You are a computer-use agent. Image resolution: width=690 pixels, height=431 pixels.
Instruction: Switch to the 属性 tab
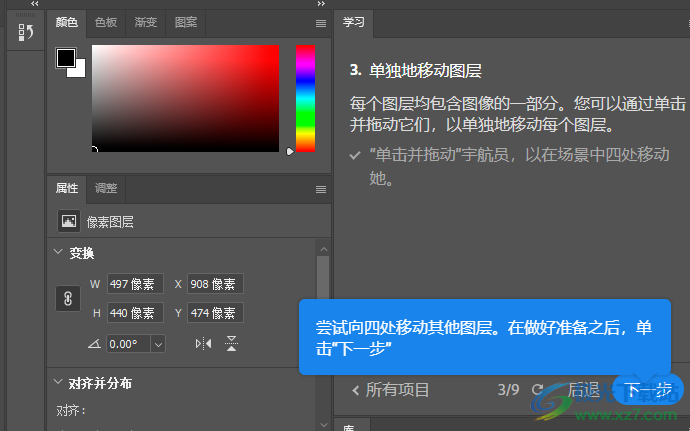tap(66, 188)
